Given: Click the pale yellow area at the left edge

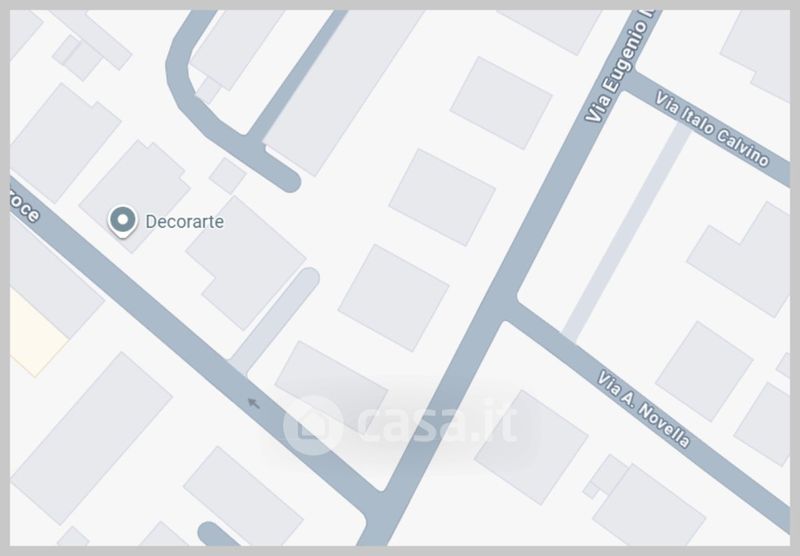Looking at the screenshot, I should [35, 333].
